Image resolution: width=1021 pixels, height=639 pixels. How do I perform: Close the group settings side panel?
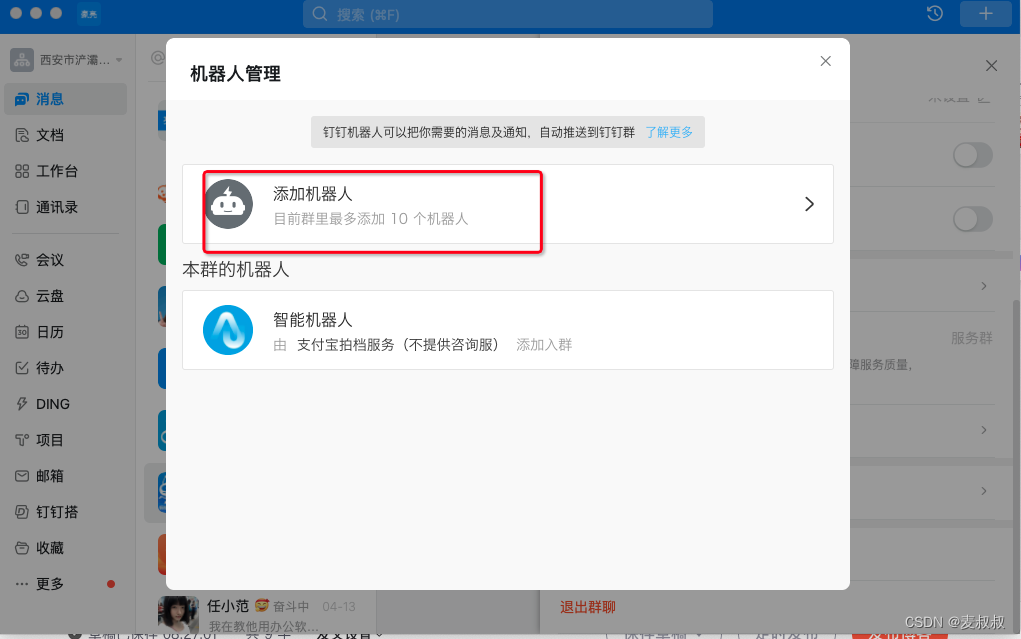tap(991, 66)
